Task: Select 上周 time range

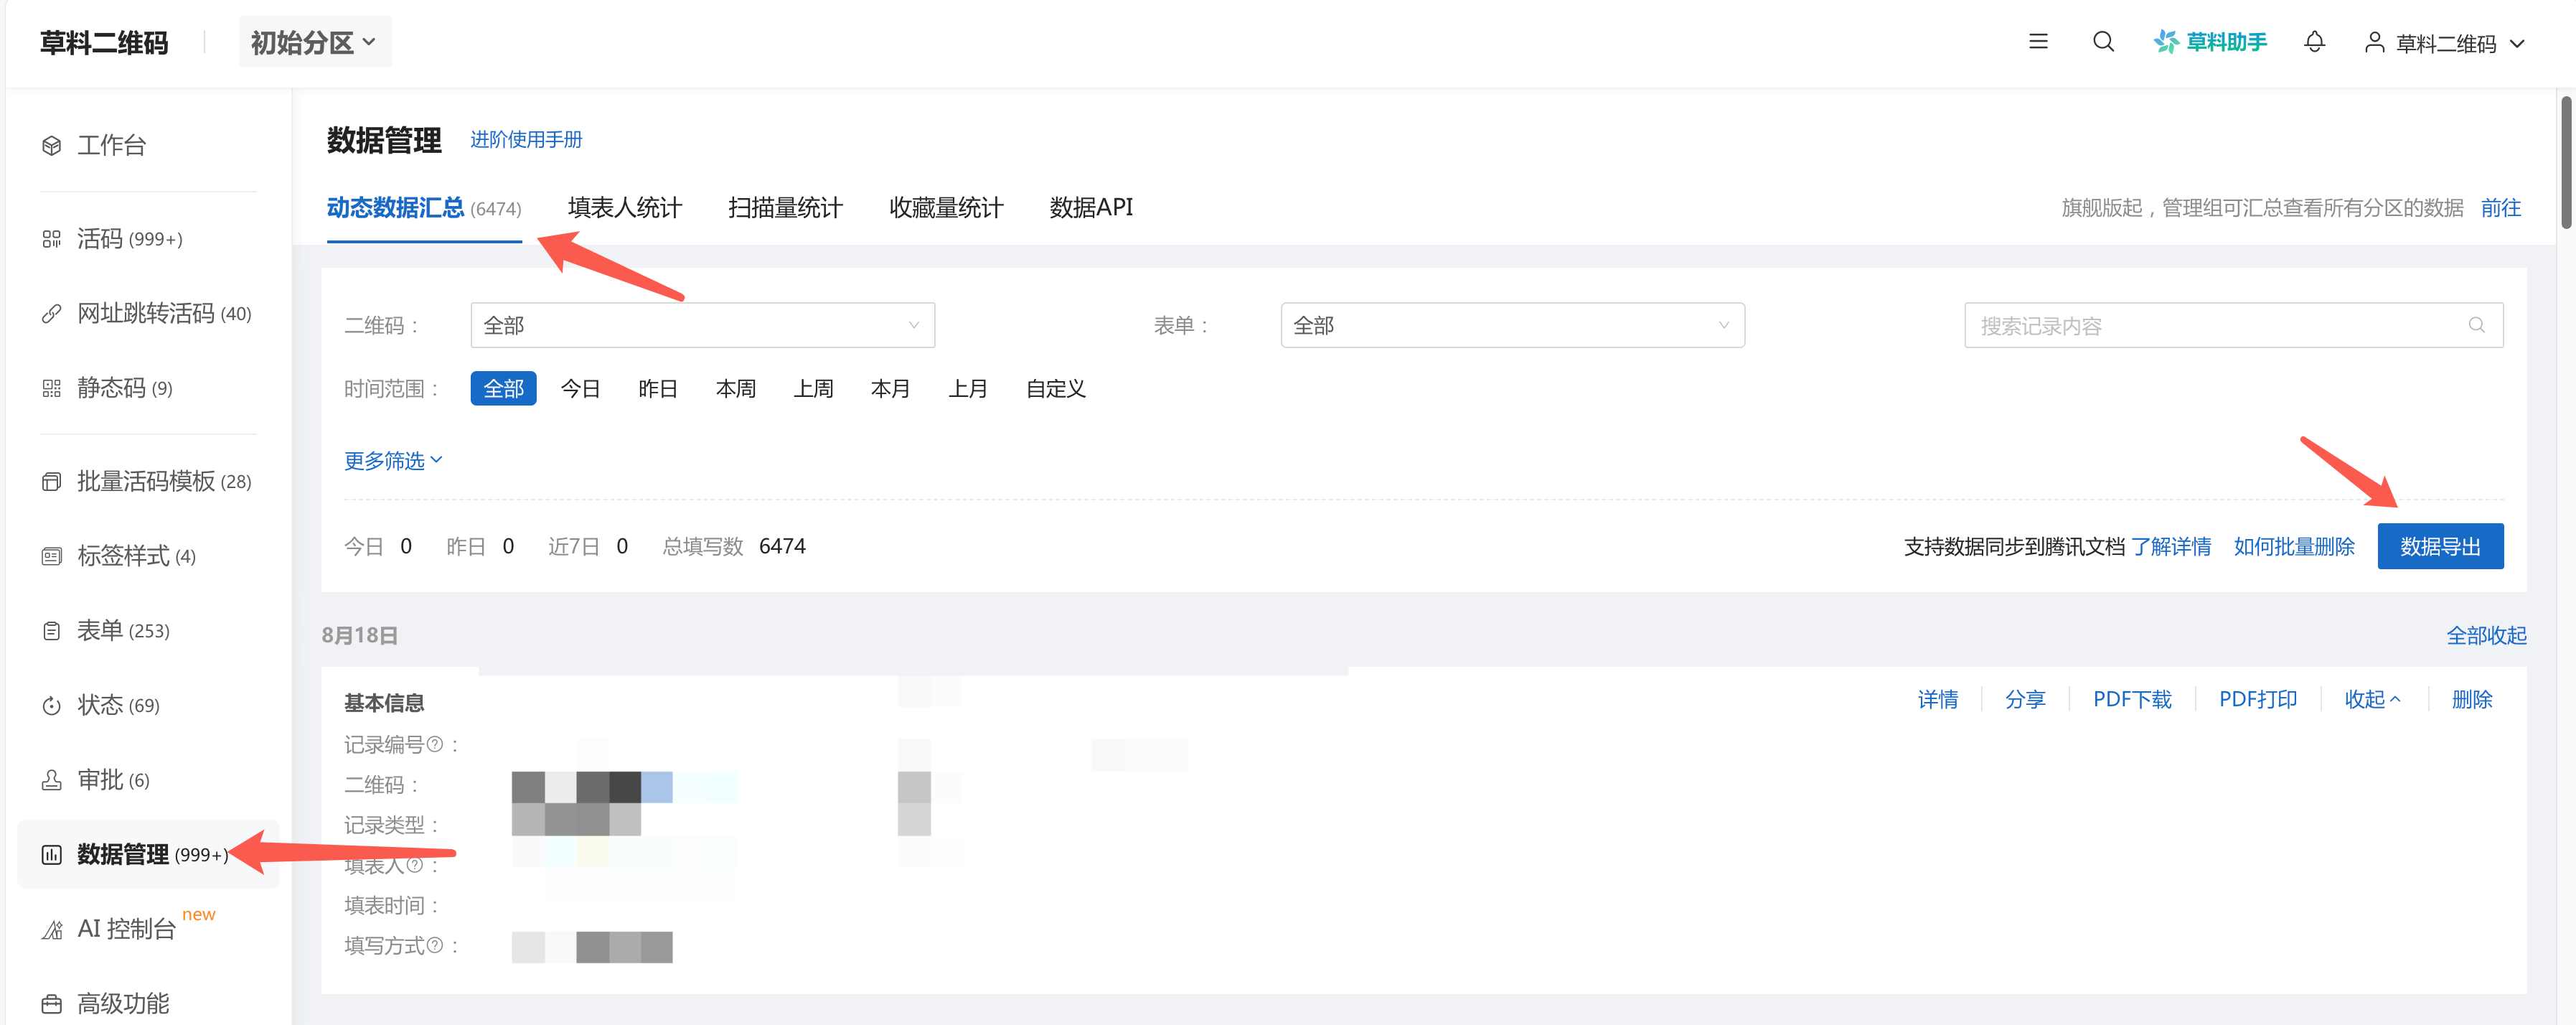Action: 813,388
